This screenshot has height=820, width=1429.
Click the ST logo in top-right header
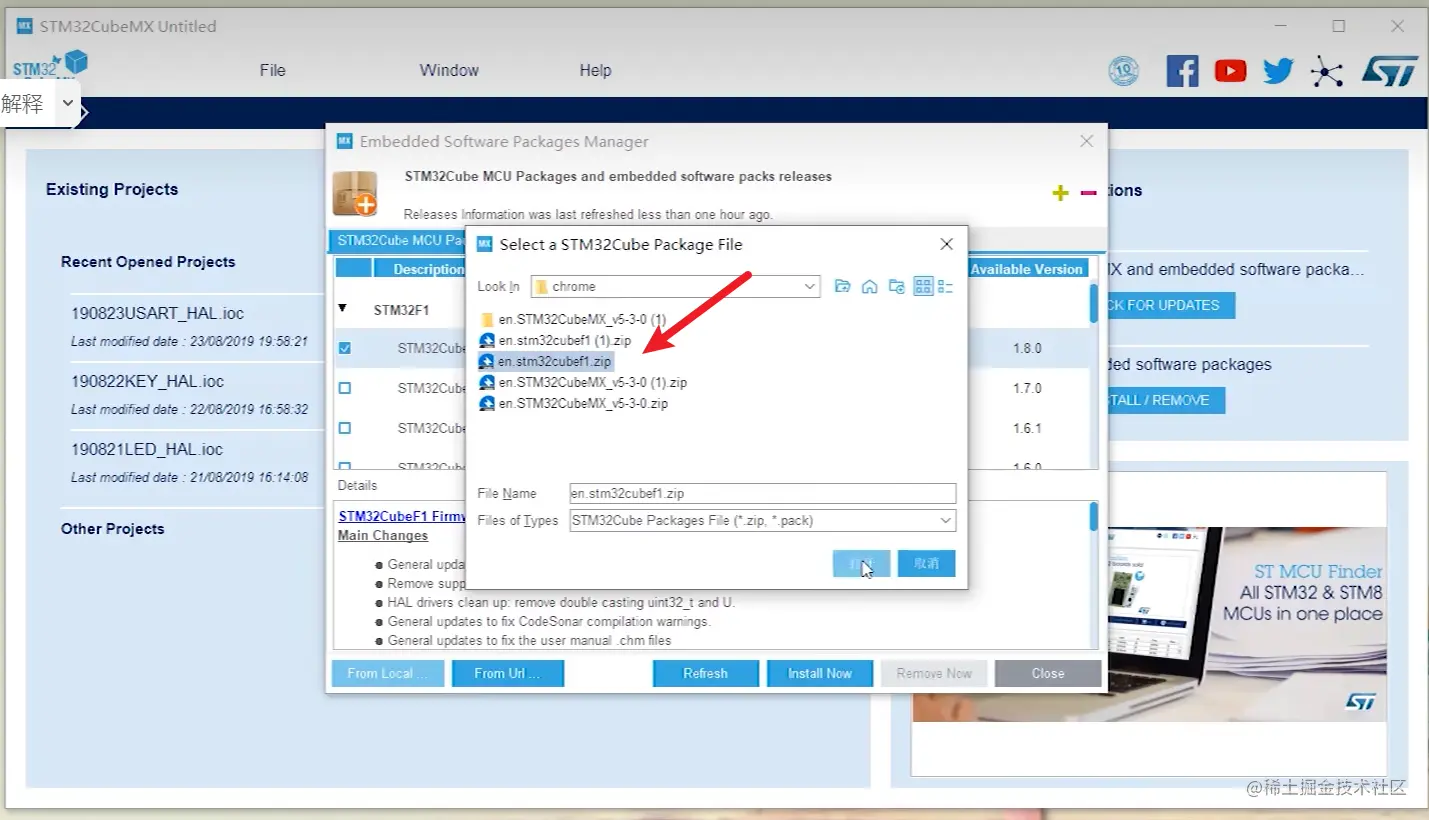1389,70
